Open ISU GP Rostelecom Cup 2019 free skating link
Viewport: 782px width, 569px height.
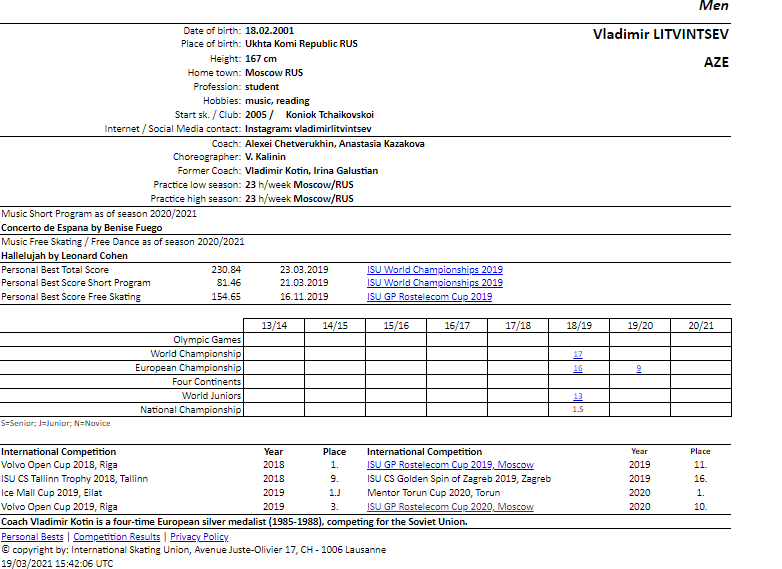(x=429, y=297)
